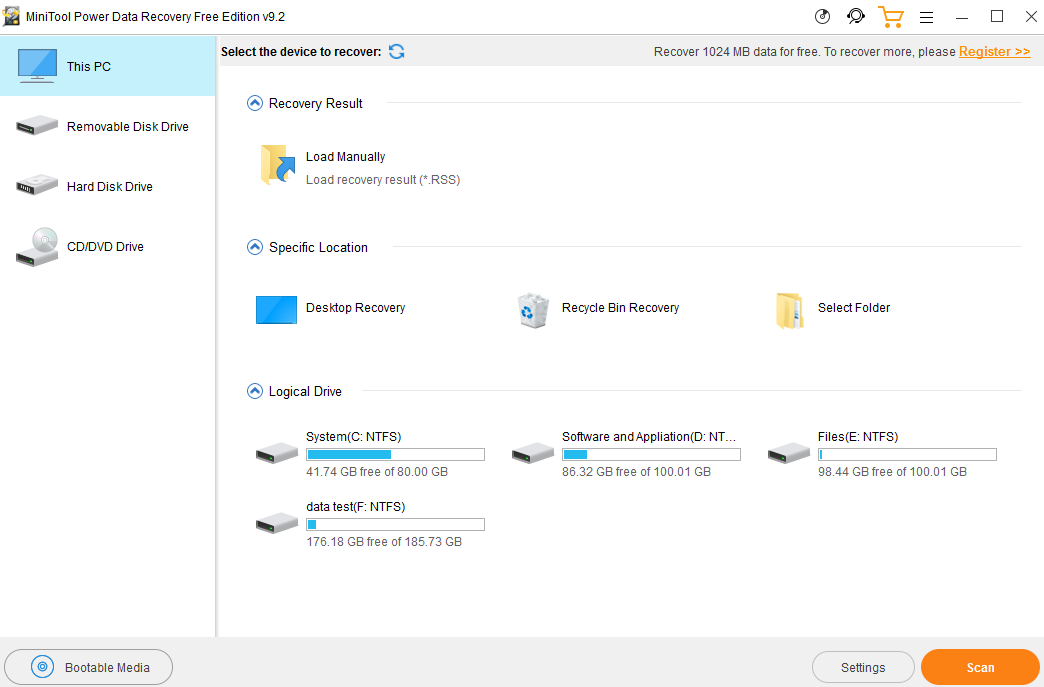Image resolution: width=1044 pixels, height=687 pixels.
Task: Click the Software and Appliation D drive icon
Action: (x=533, y=453)
